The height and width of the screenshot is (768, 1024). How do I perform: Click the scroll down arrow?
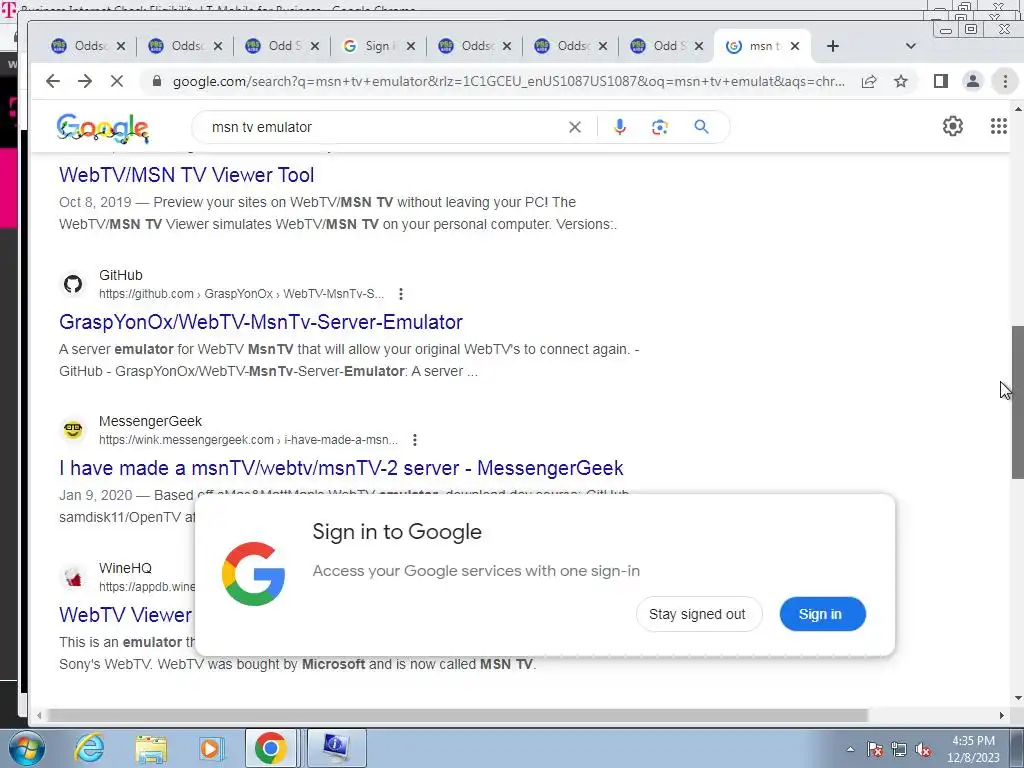tap(1017, 698)
